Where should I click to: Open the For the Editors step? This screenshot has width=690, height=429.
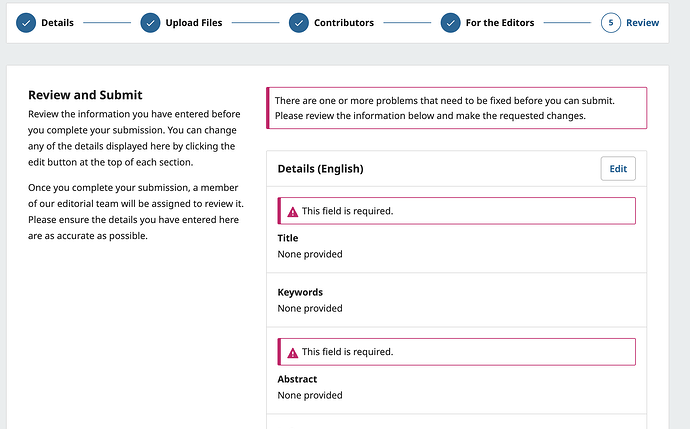point(500,23)
